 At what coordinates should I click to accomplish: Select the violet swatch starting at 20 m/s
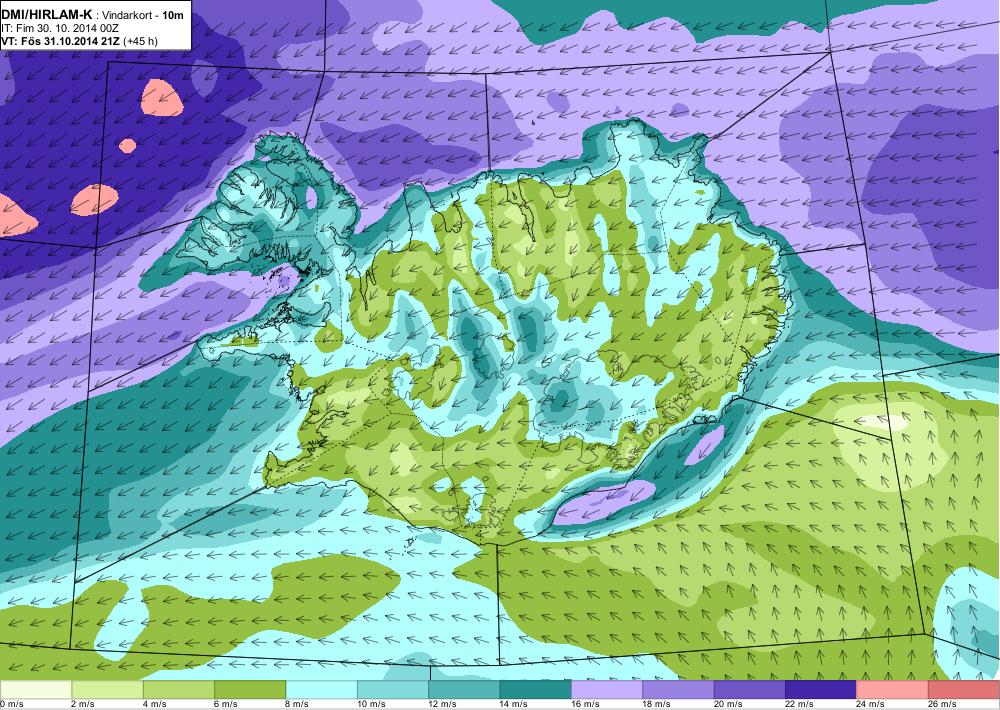tap(749, 690)
